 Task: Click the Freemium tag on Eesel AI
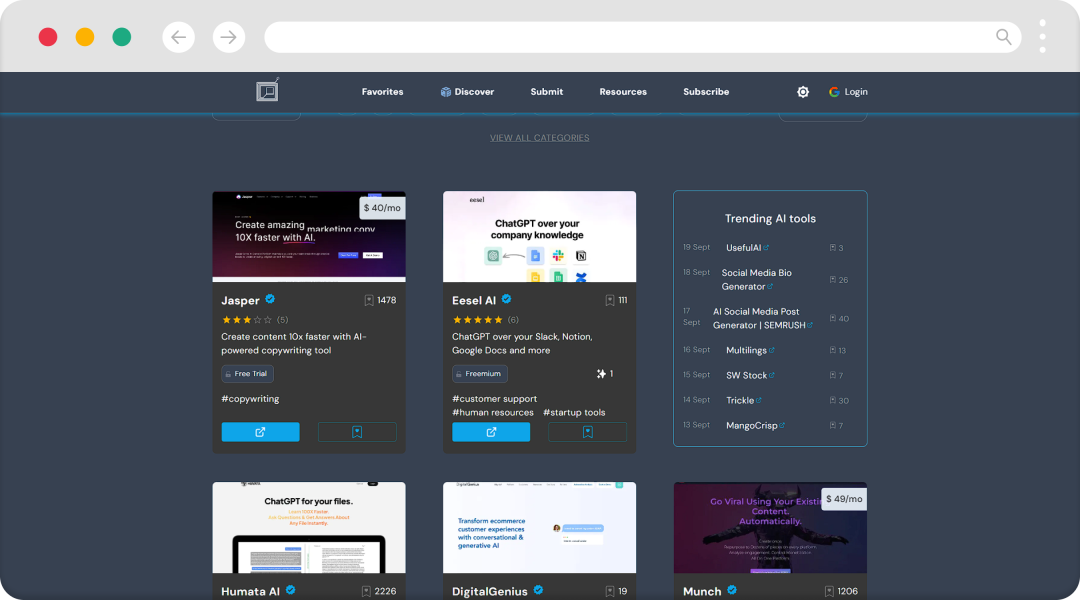479,373
